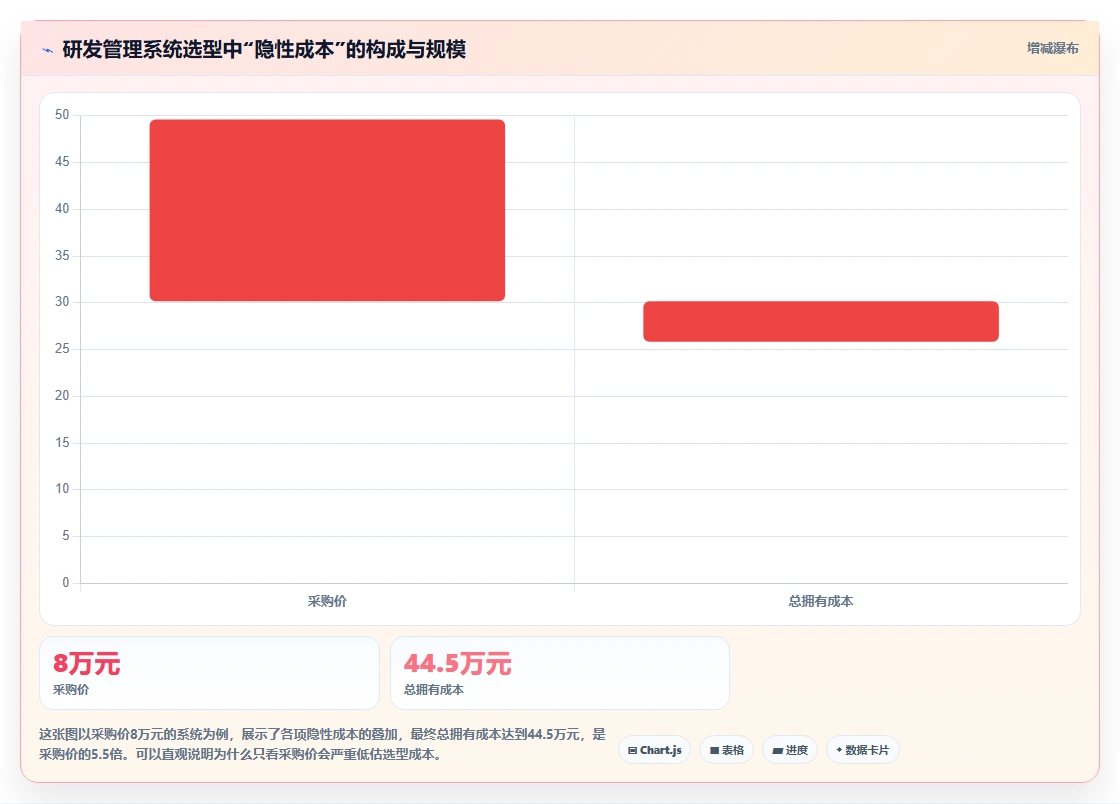Click the Chart.js tag chip

pos(654,750)
